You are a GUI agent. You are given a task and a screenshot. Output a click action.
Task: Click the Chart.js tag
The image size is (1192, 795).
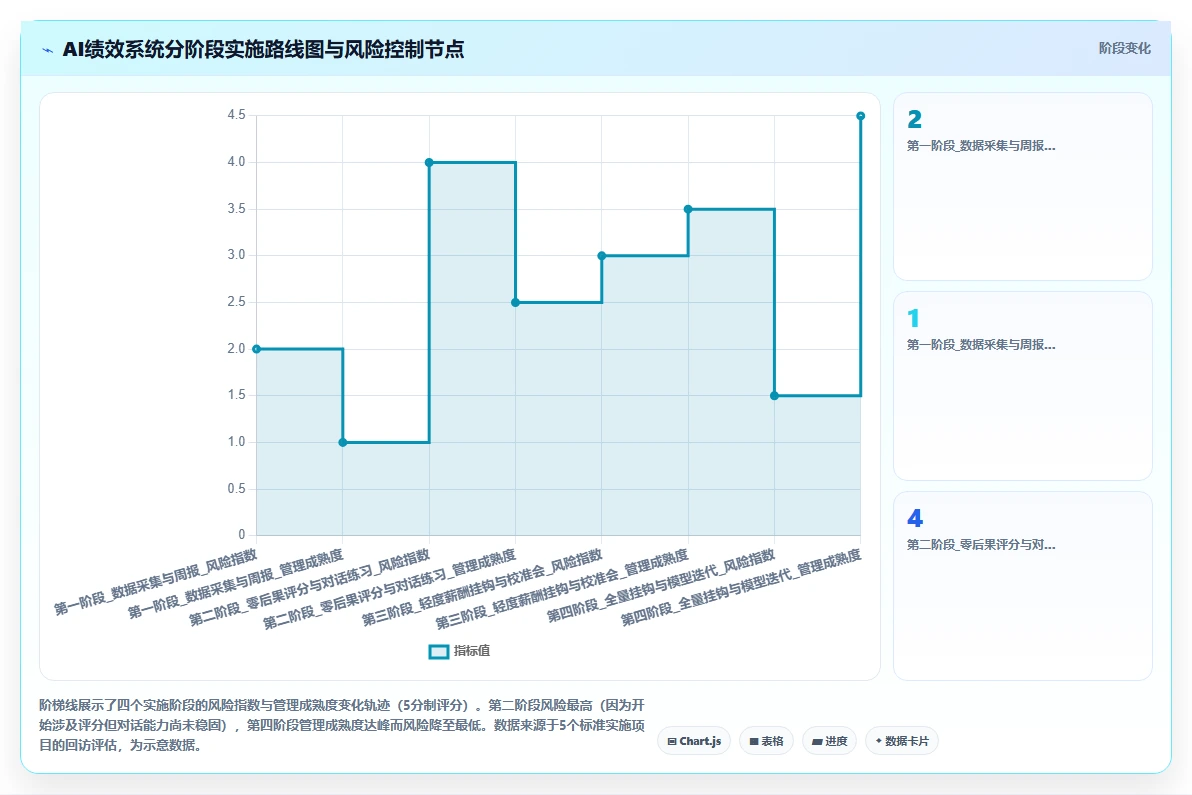694,741
